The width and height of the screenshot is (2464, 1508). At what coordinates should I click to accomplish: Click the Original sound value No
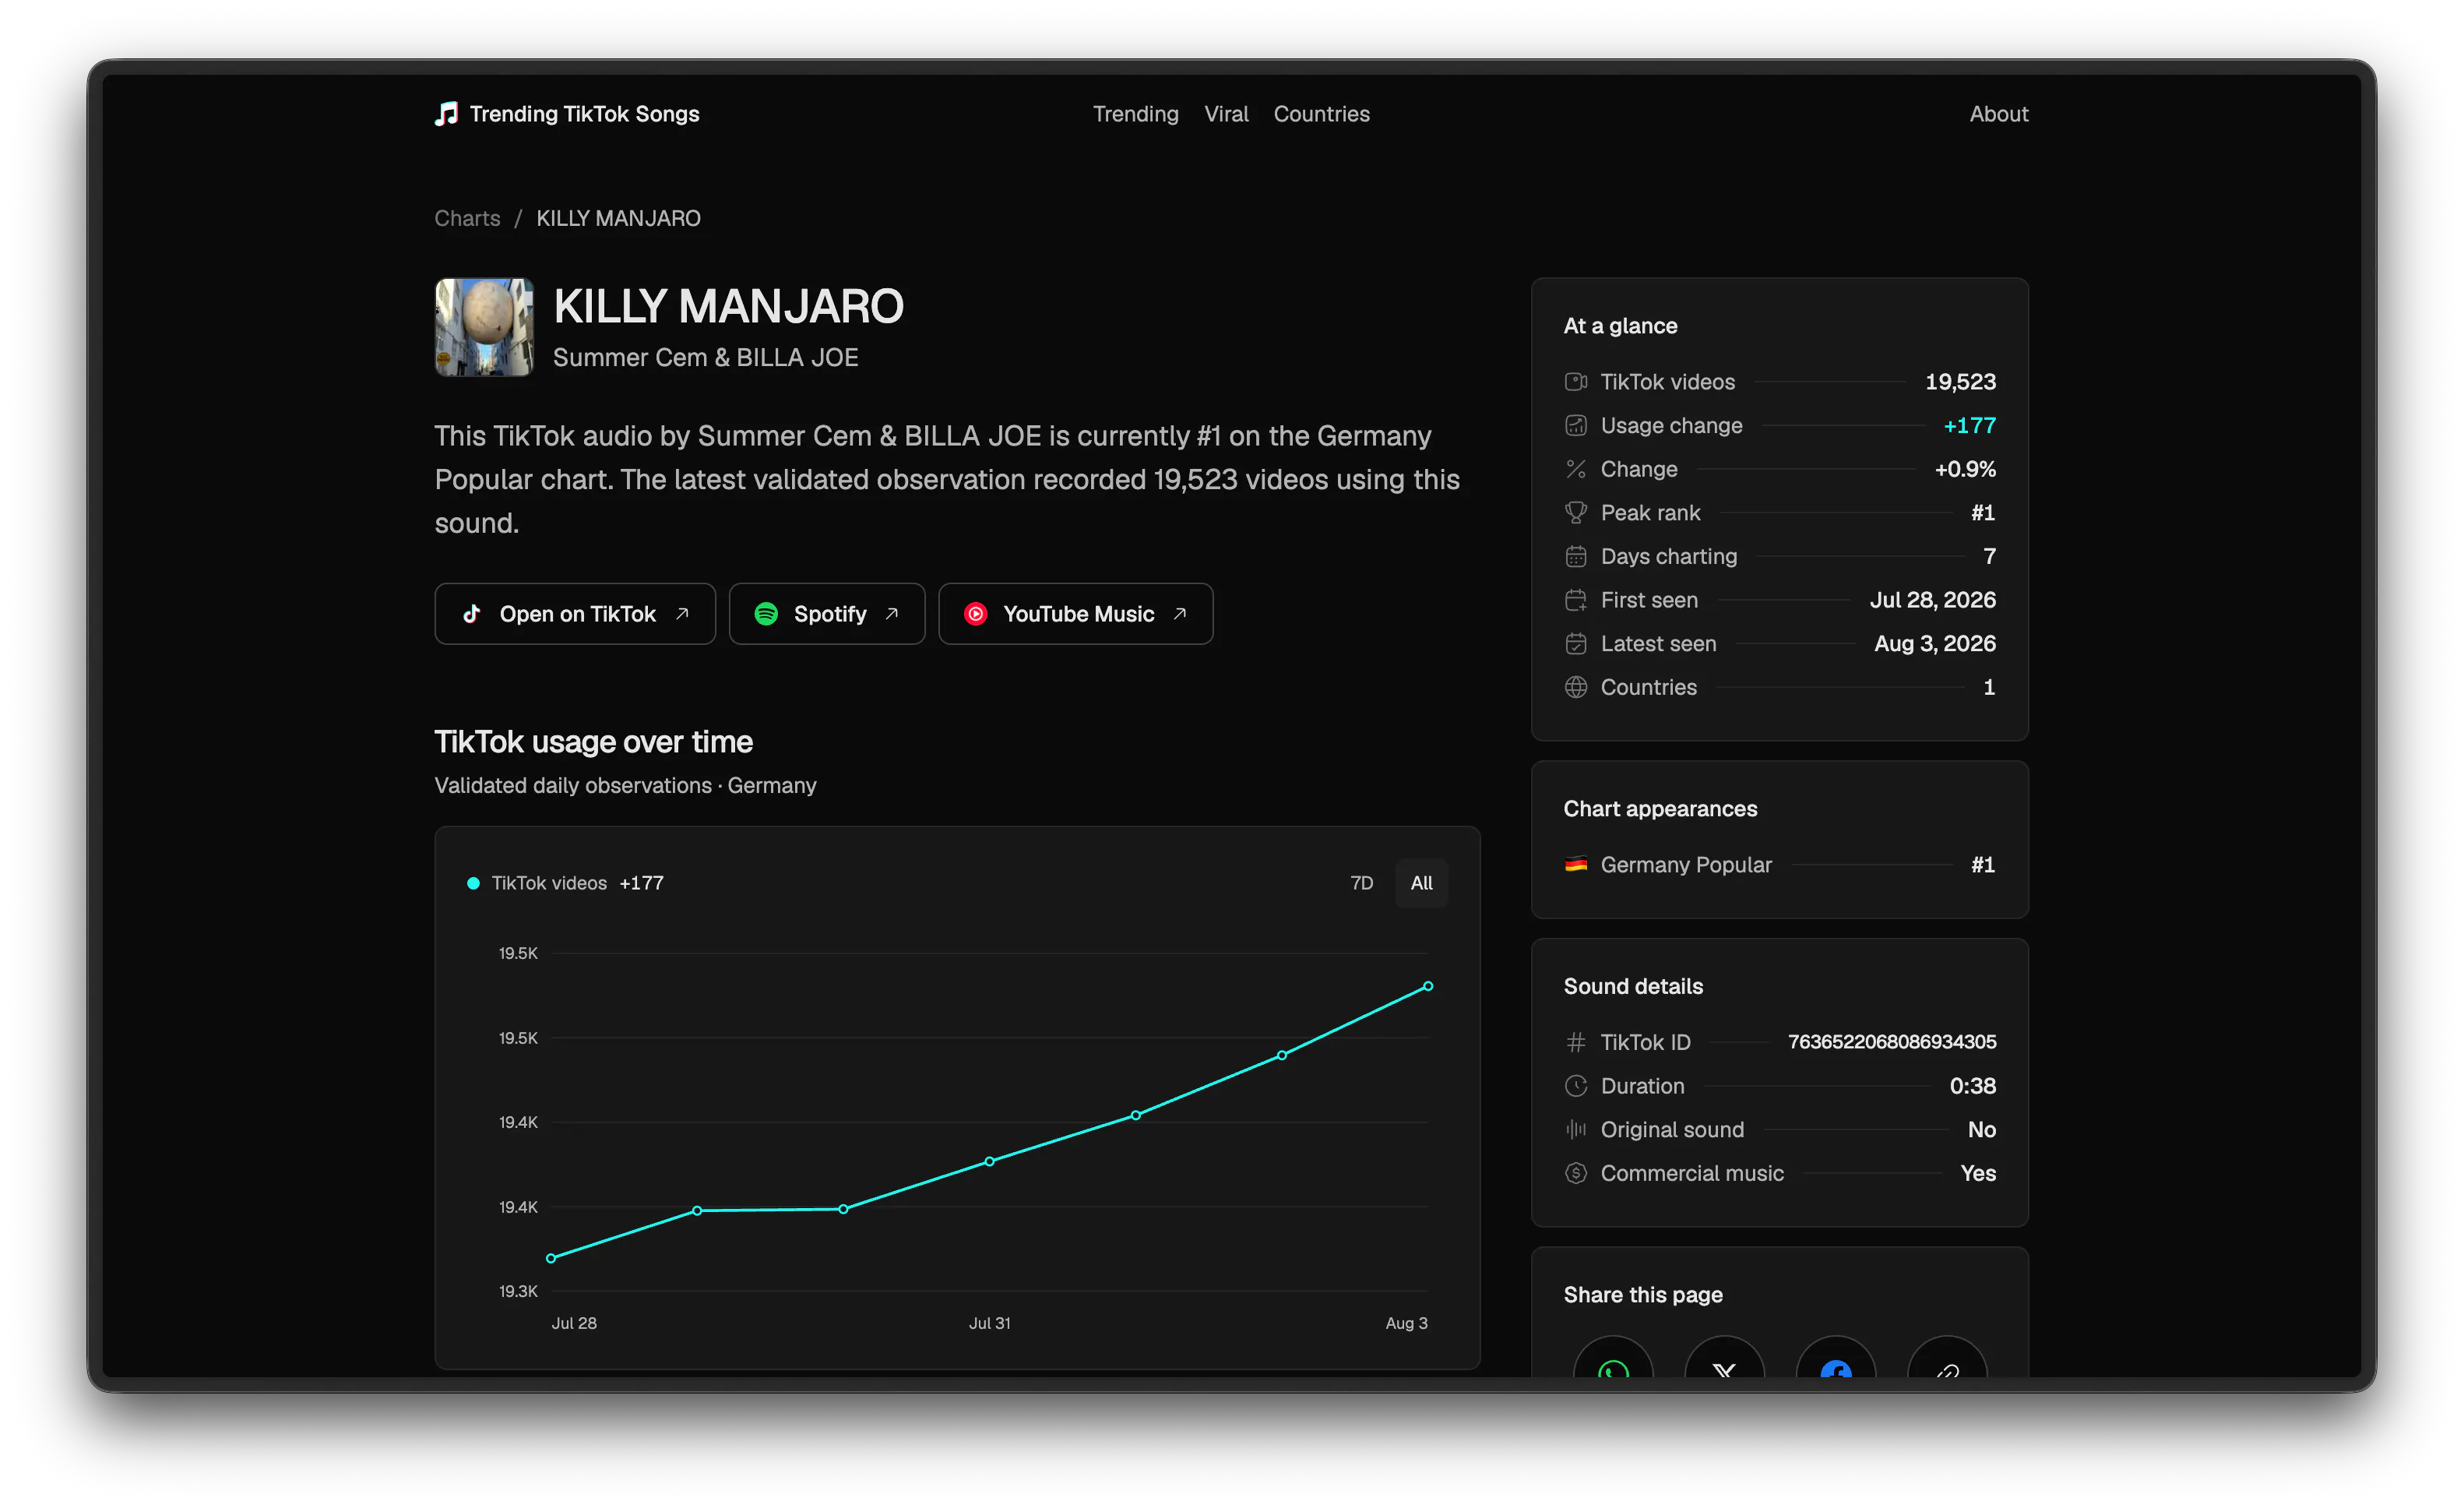1981,1130
